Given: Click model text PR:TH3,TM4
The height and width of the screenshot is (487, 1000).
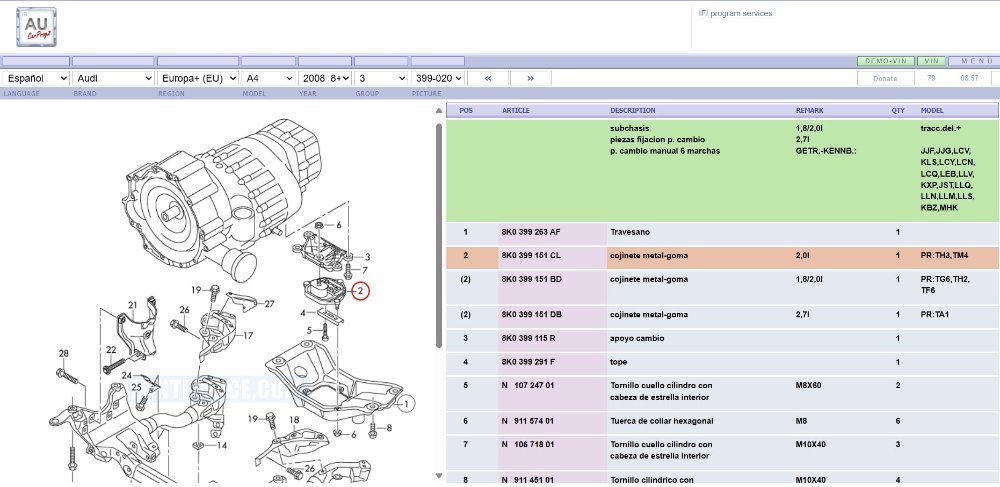Looking at the screenshot, I should (x=945, y=256).
